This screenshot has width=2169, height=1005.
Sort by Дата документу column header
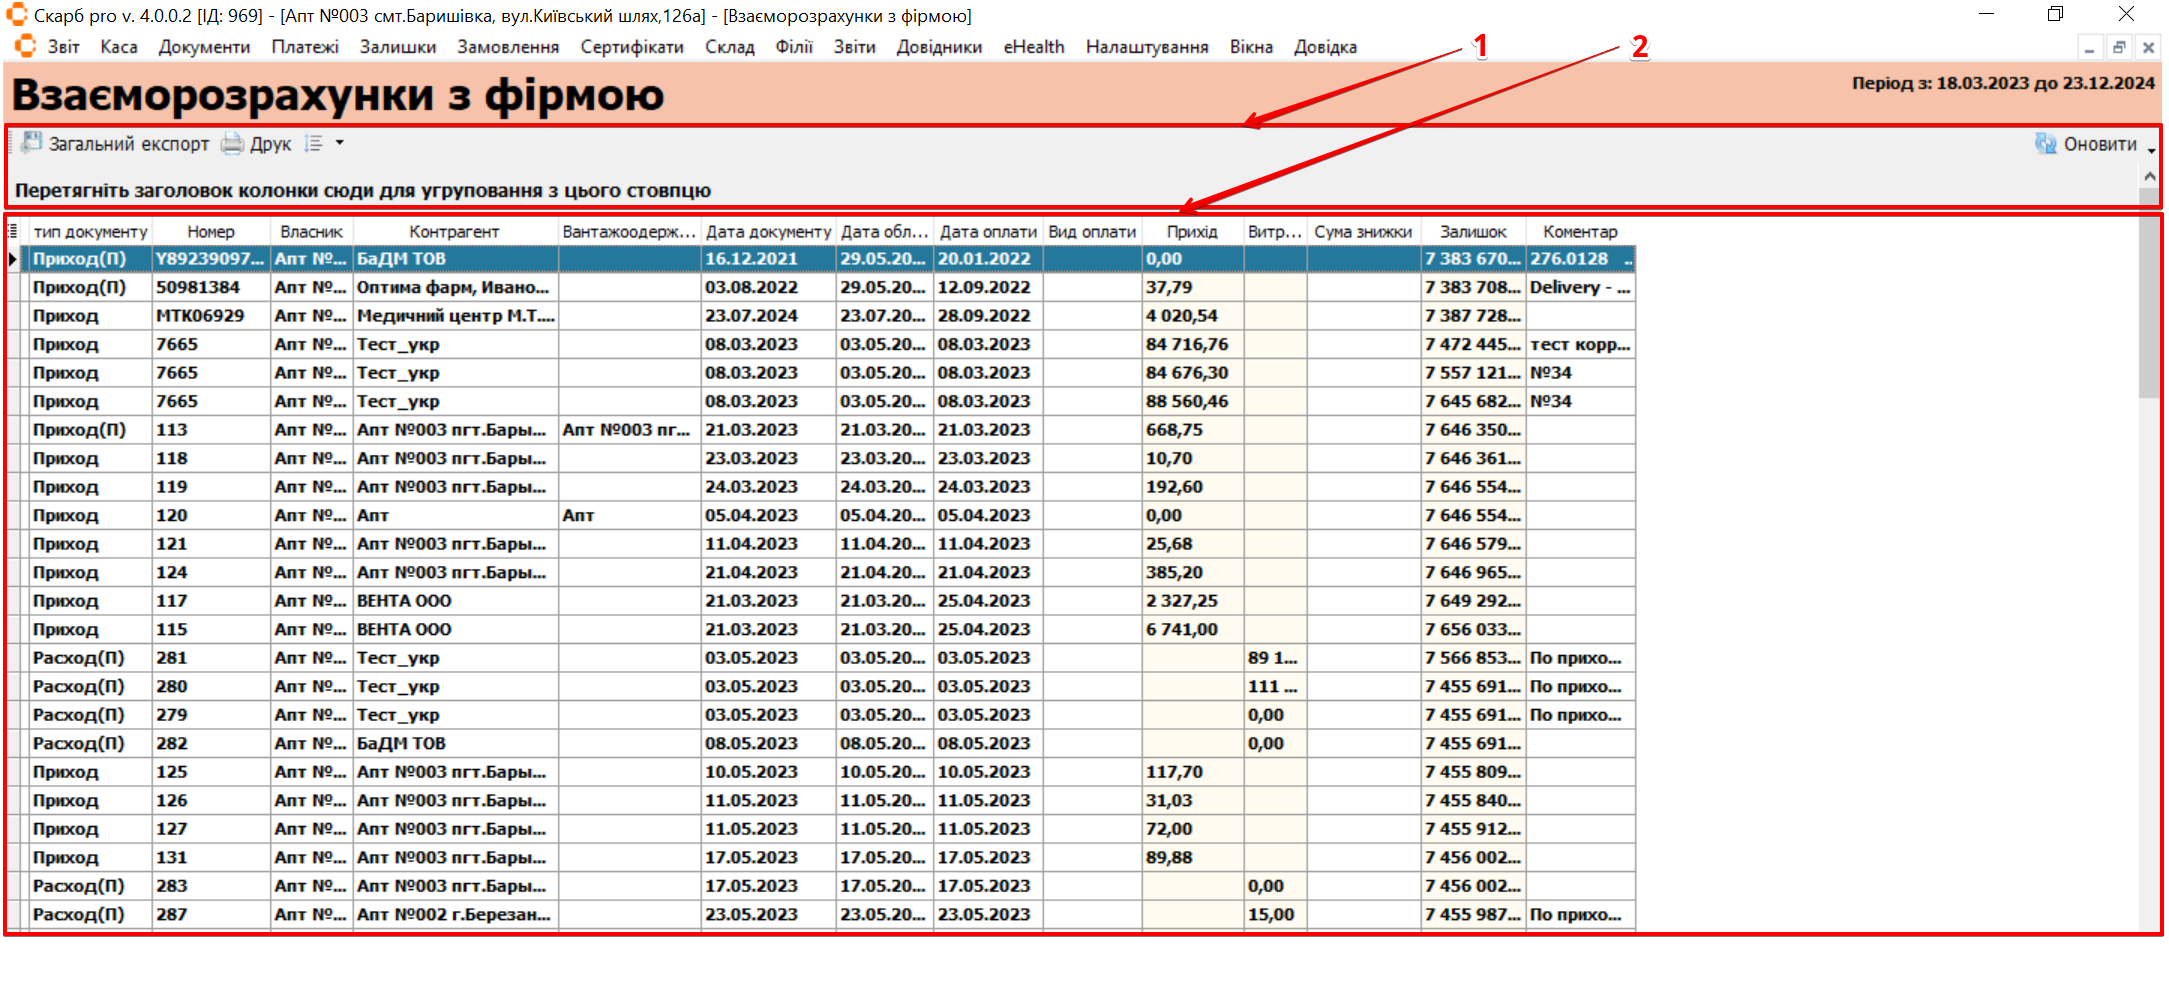tap(768, 231)
